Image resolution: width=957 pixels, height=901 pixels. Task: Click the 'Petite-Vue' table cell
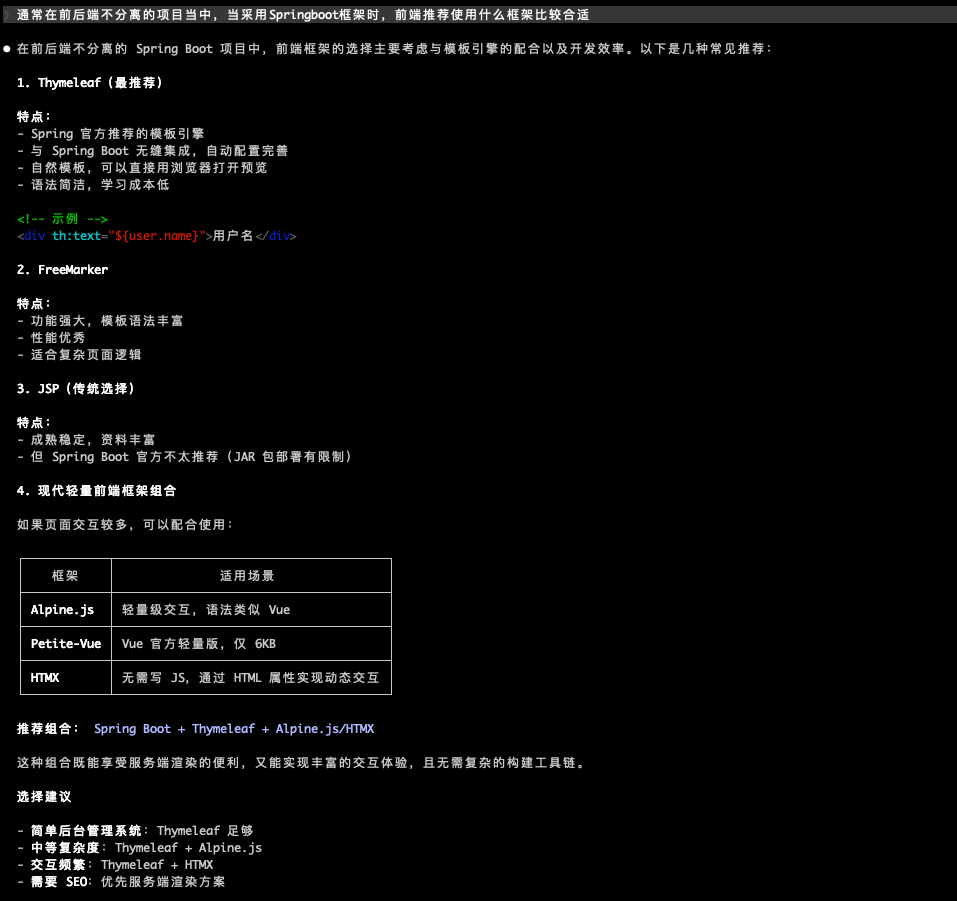tap(66, 643)
